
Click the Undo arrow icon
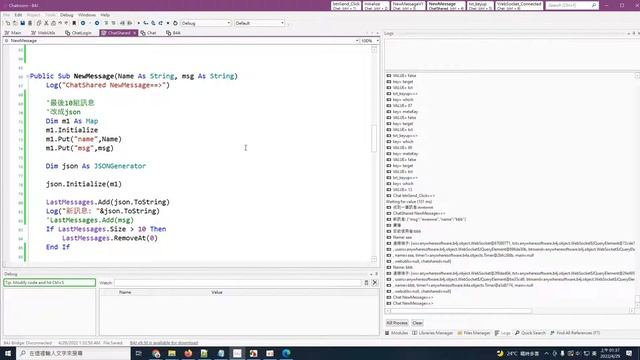pos(60,23)
